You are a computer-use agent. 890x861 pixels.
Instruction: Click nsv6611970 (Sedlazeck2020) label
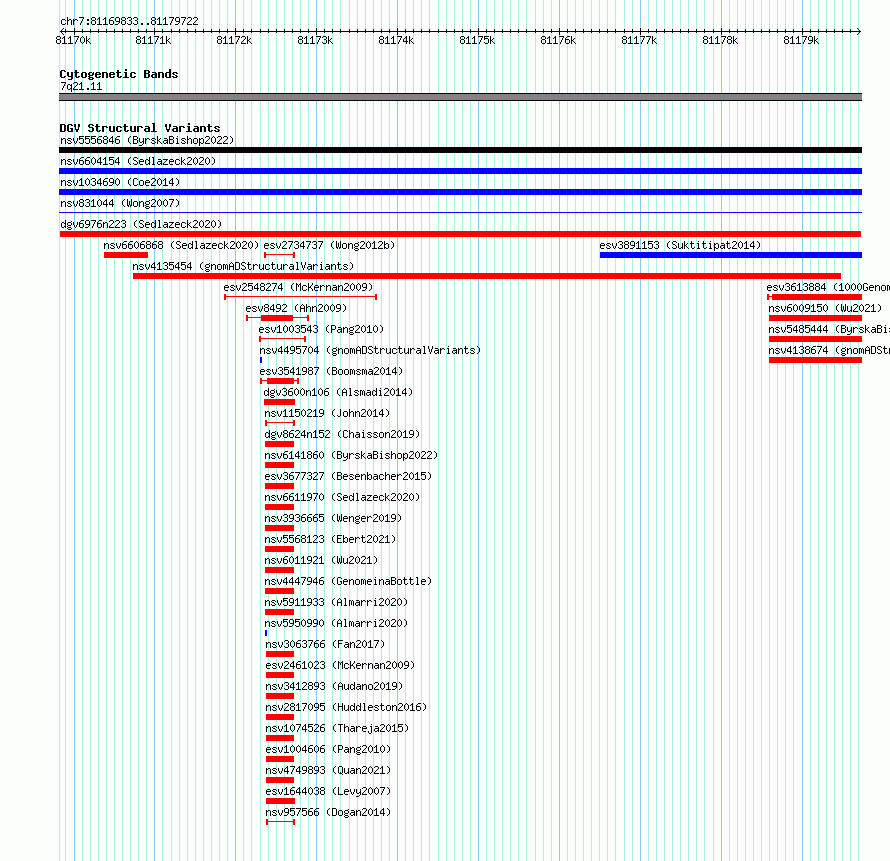click(342, 497)
